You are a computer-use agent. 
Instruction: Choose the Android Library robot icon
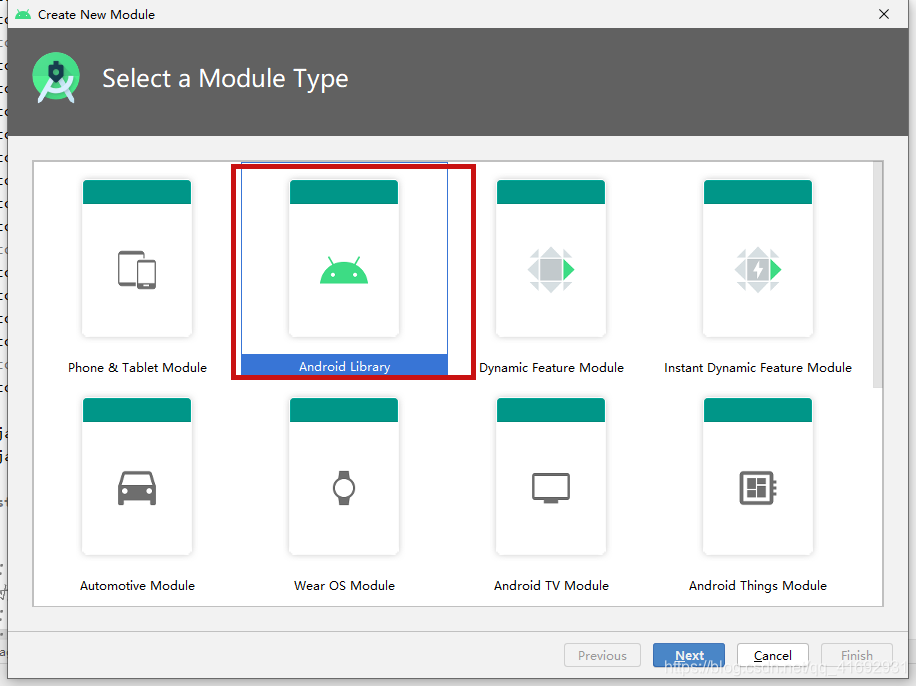pos(344,271)
